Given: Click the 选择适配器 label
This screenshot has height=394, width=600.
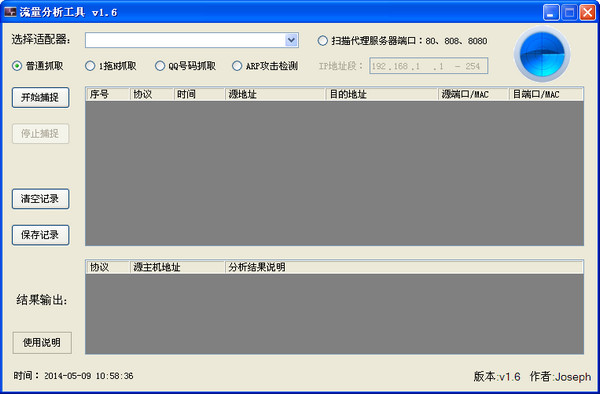Looking at the screenshot, I should 41,39.
